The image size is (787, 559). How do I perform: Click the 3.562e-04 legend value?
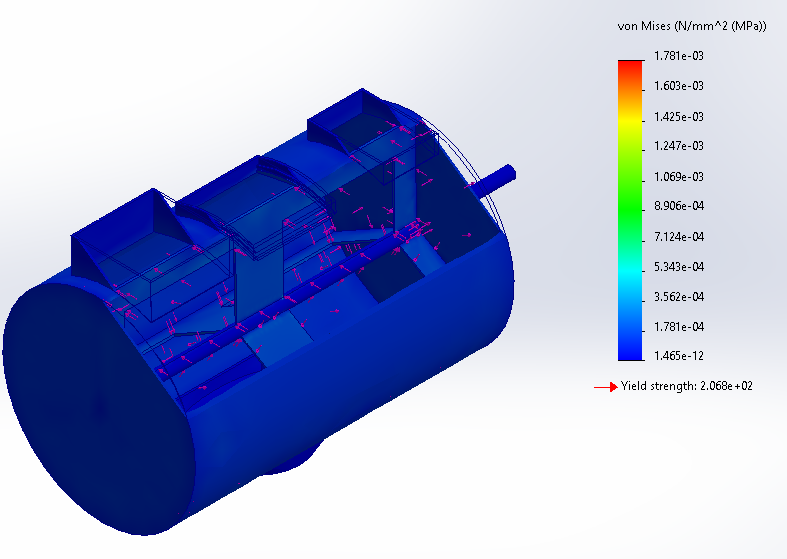679,297
